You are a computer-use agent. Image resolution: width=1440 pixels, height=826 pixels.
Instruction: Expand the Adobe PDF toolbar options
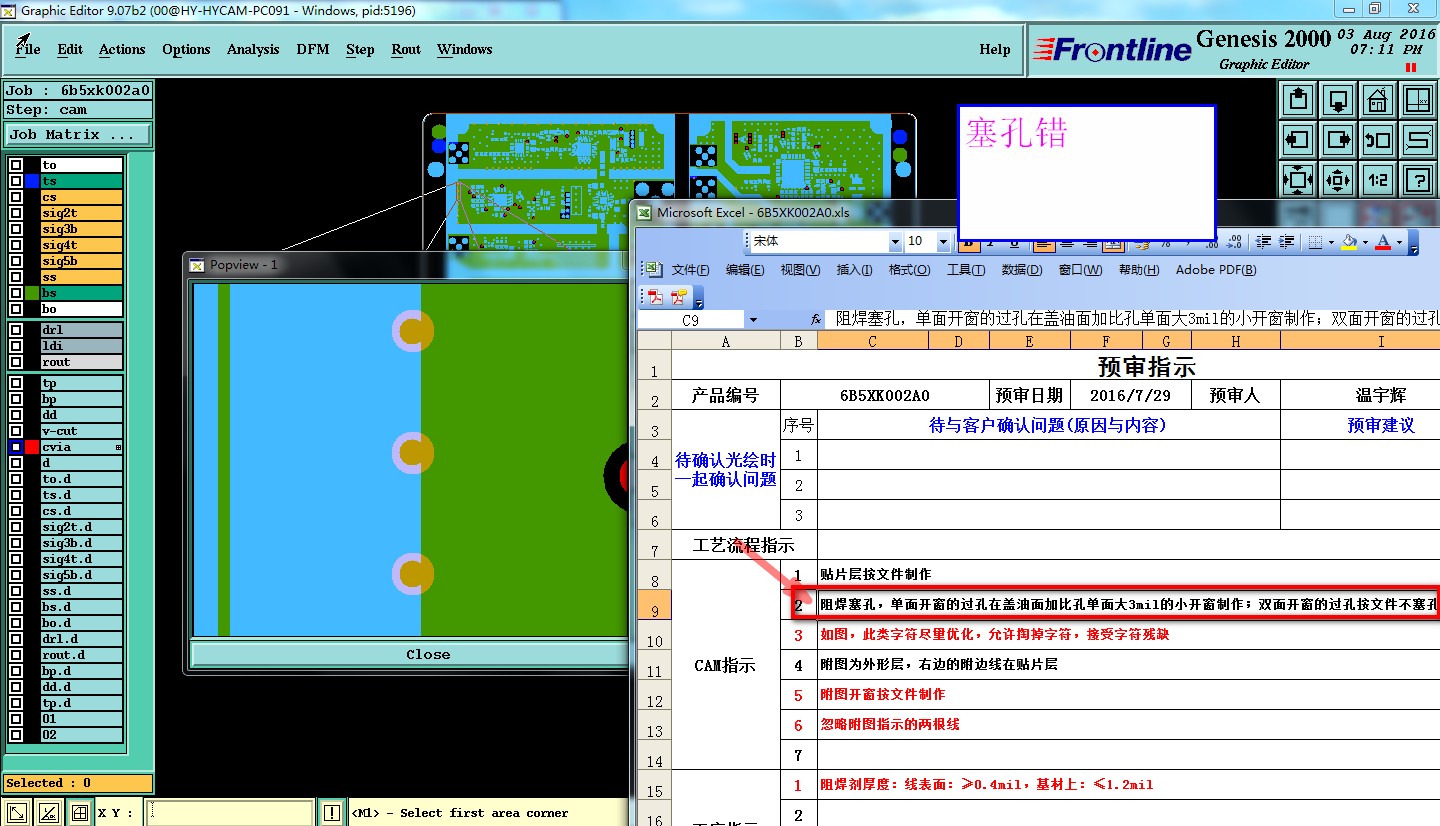(x=698, y=297)
